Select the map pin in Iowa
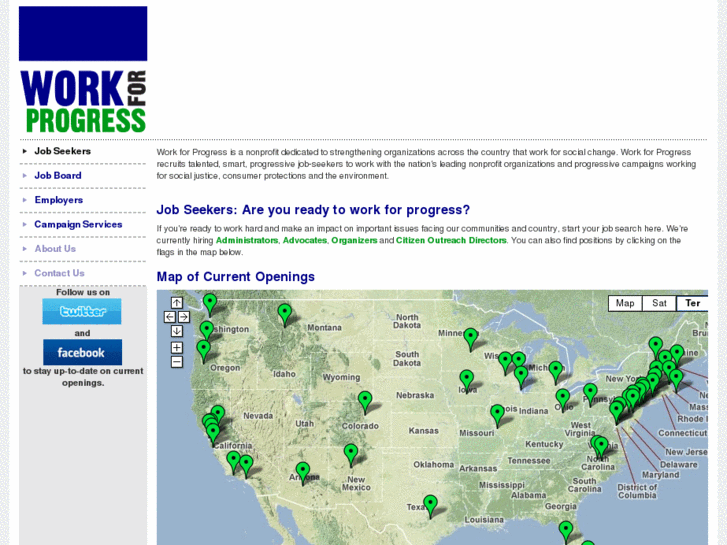The height and width of the screenshot is (545, 727). pos(467,381)
